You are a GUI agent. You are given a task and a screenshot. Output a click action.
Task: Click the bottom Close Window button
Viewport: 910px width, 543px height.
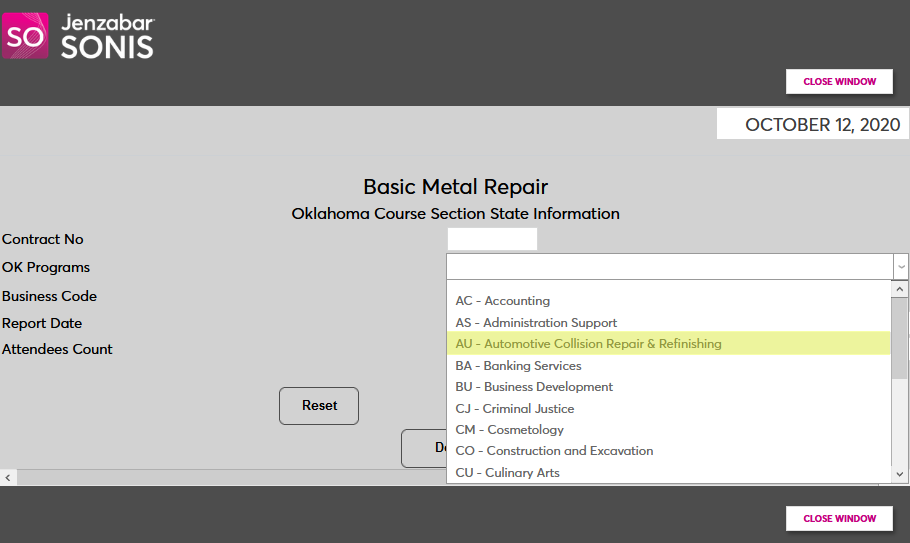pos(839,518)
